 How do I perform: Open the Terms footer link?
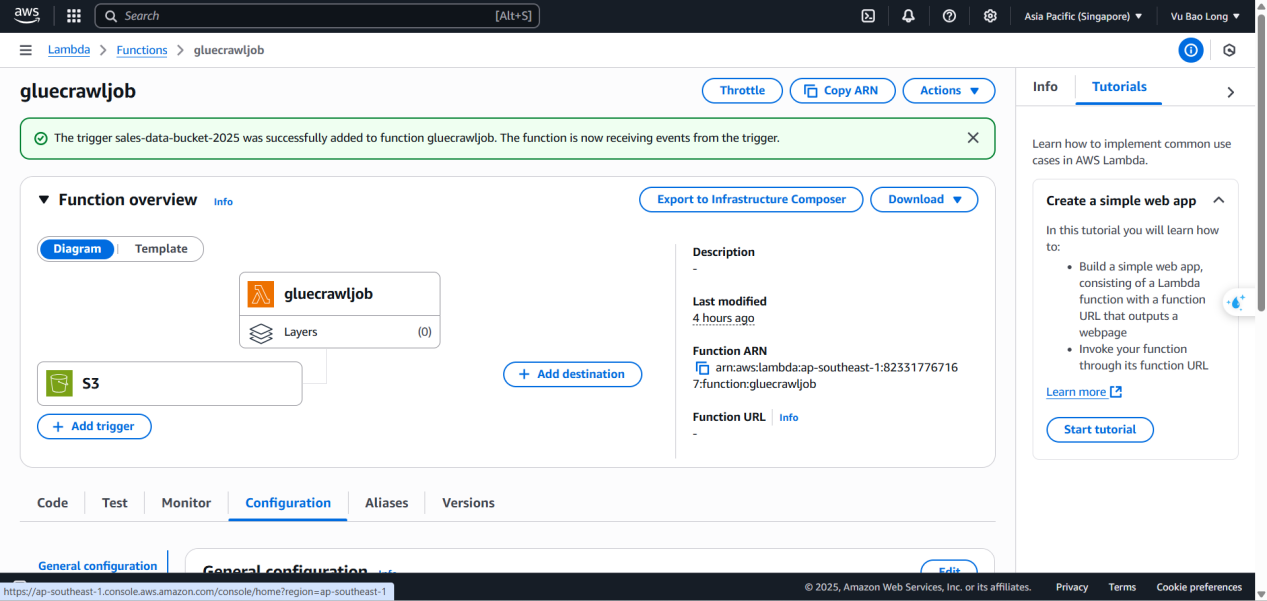pos(1122,588)
